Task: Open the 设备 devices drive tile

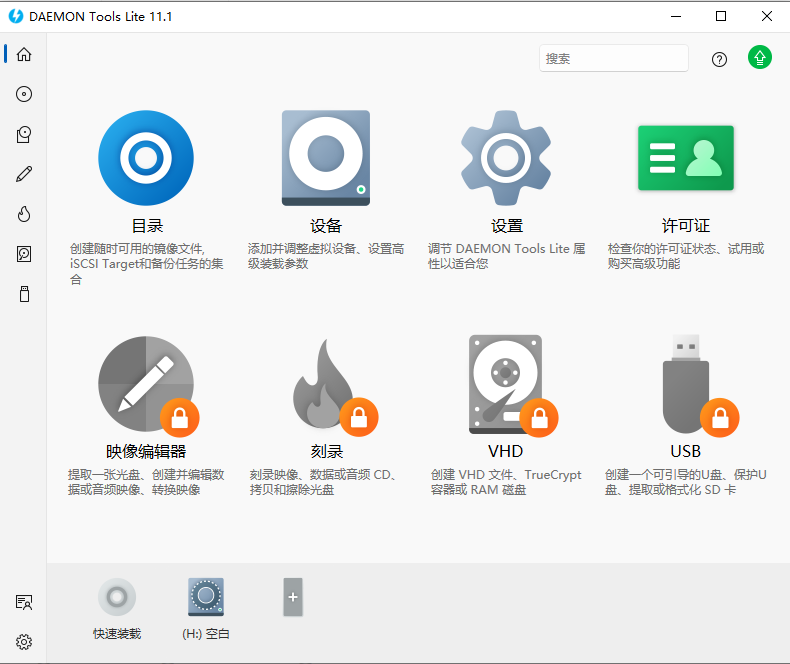Action: tap(325, 158)
